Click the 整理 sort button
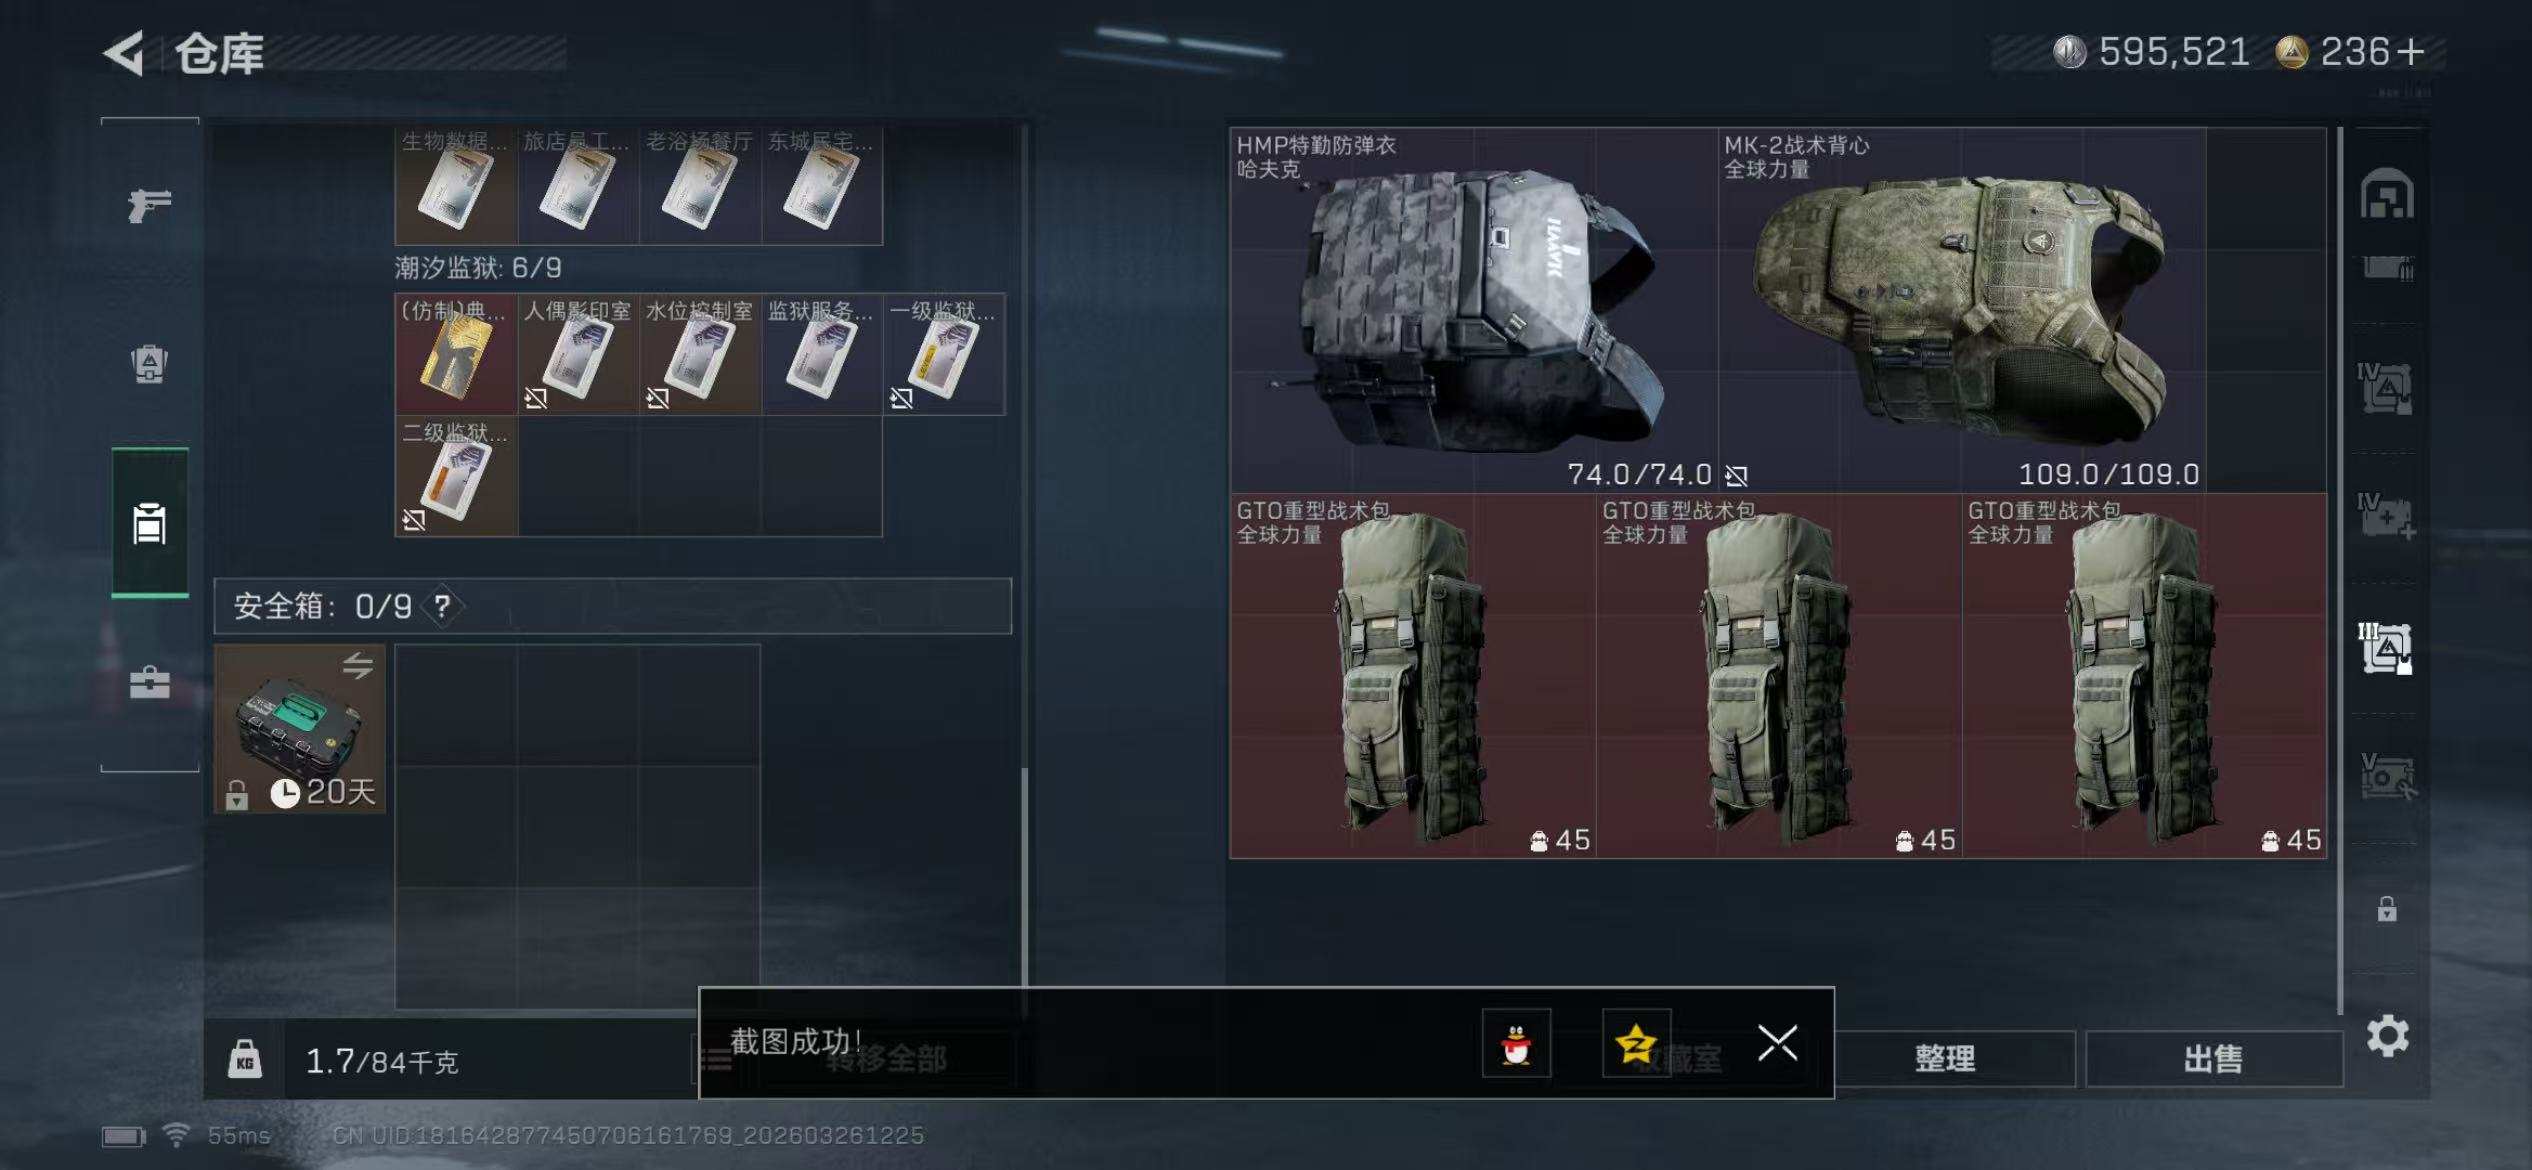The width and height of the screenshot is (2532, 1170). (1945, 1058)
